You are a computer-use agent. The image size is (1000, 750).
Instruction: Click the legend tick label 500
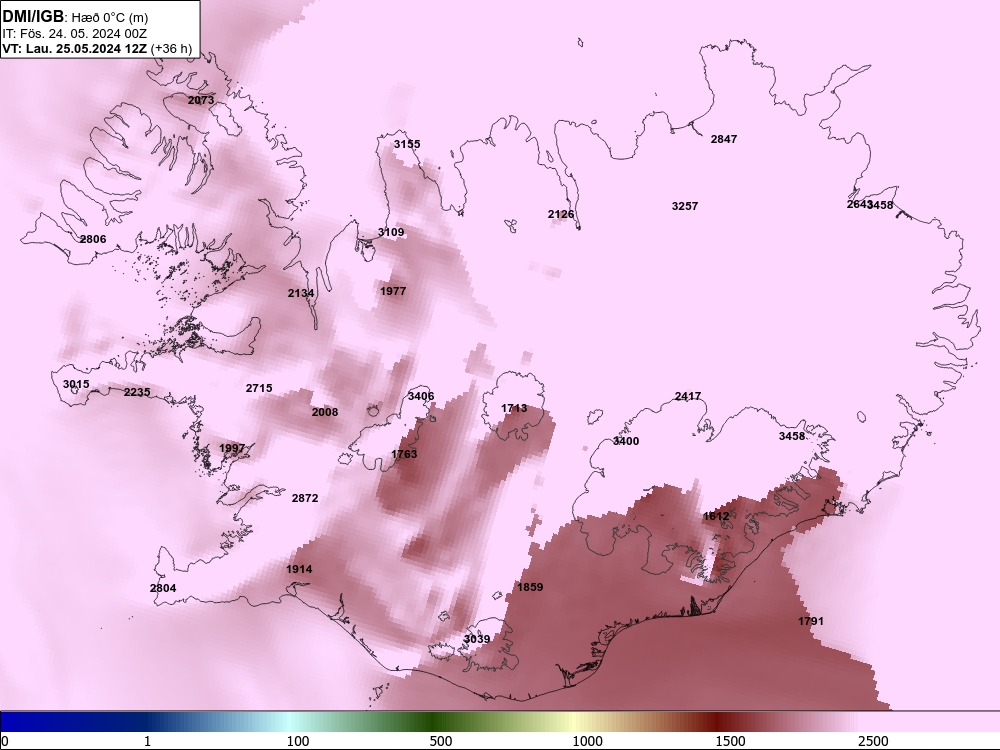click(441, 741)
